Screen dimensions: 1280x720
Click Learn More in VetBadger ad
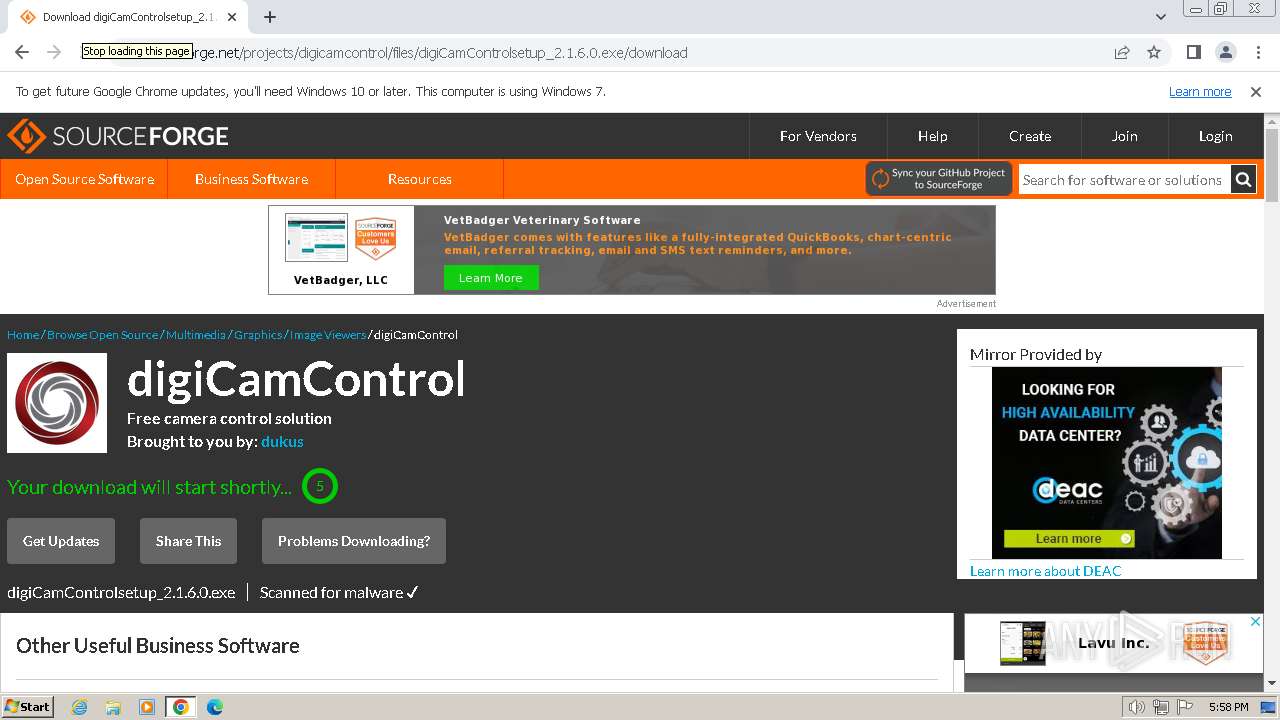coord(491,278)
